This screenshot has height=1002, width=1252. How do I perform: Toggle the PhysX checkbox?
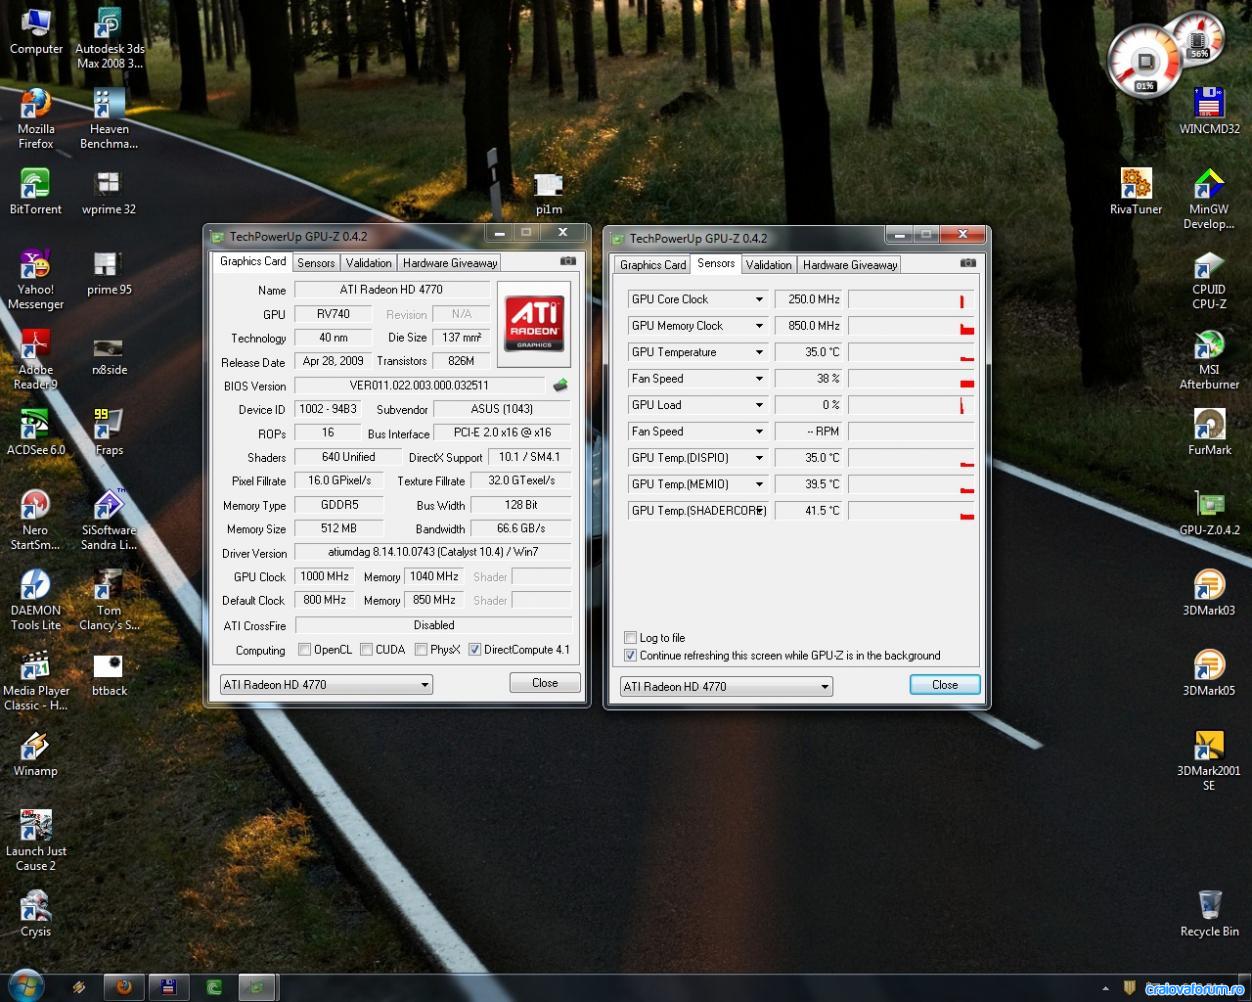click(x=421, y=650)
